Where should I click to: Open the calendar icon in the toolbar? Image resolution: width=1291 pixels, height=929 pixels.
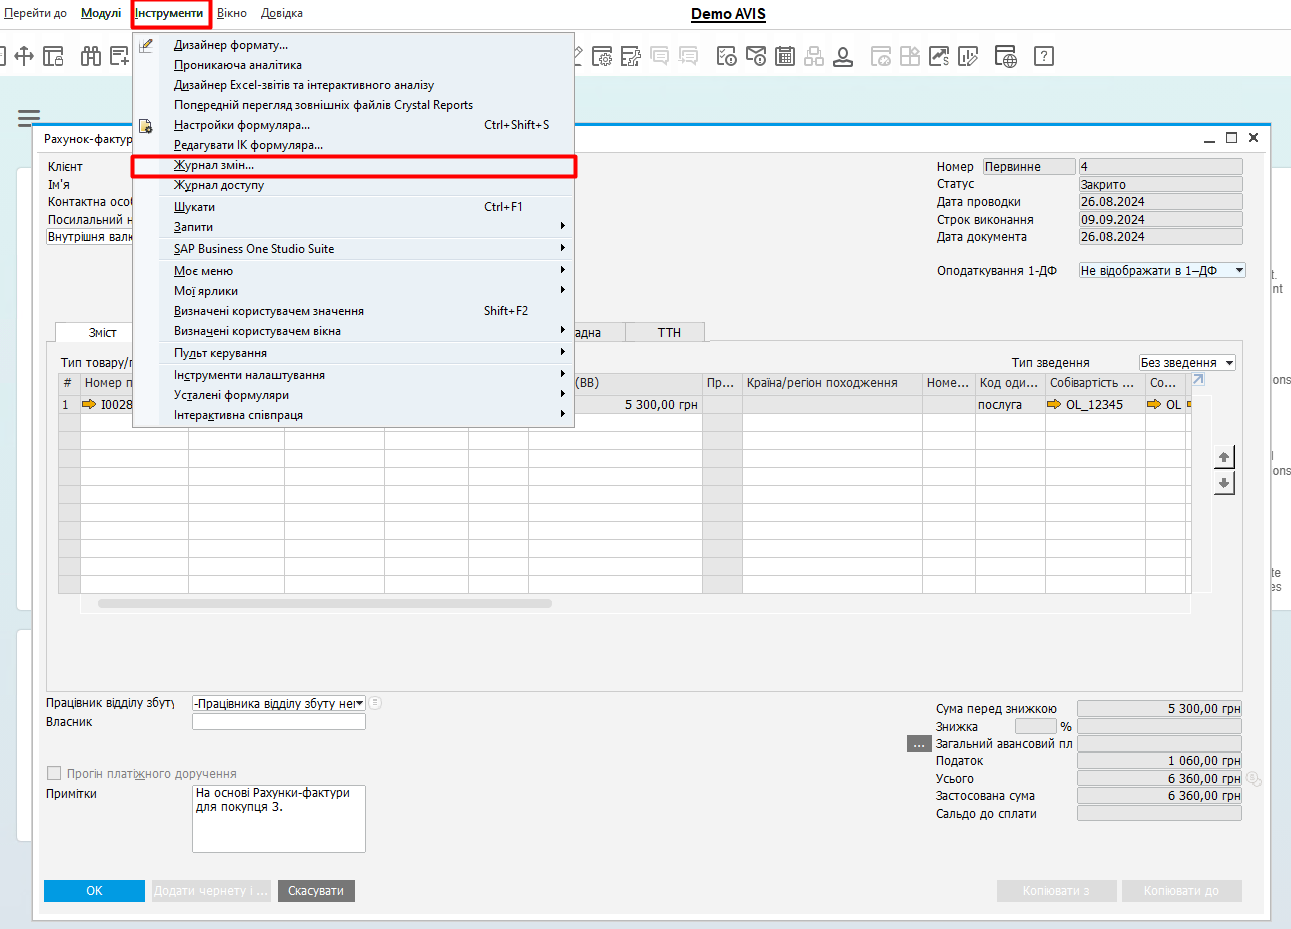click(x=785, y=56)
